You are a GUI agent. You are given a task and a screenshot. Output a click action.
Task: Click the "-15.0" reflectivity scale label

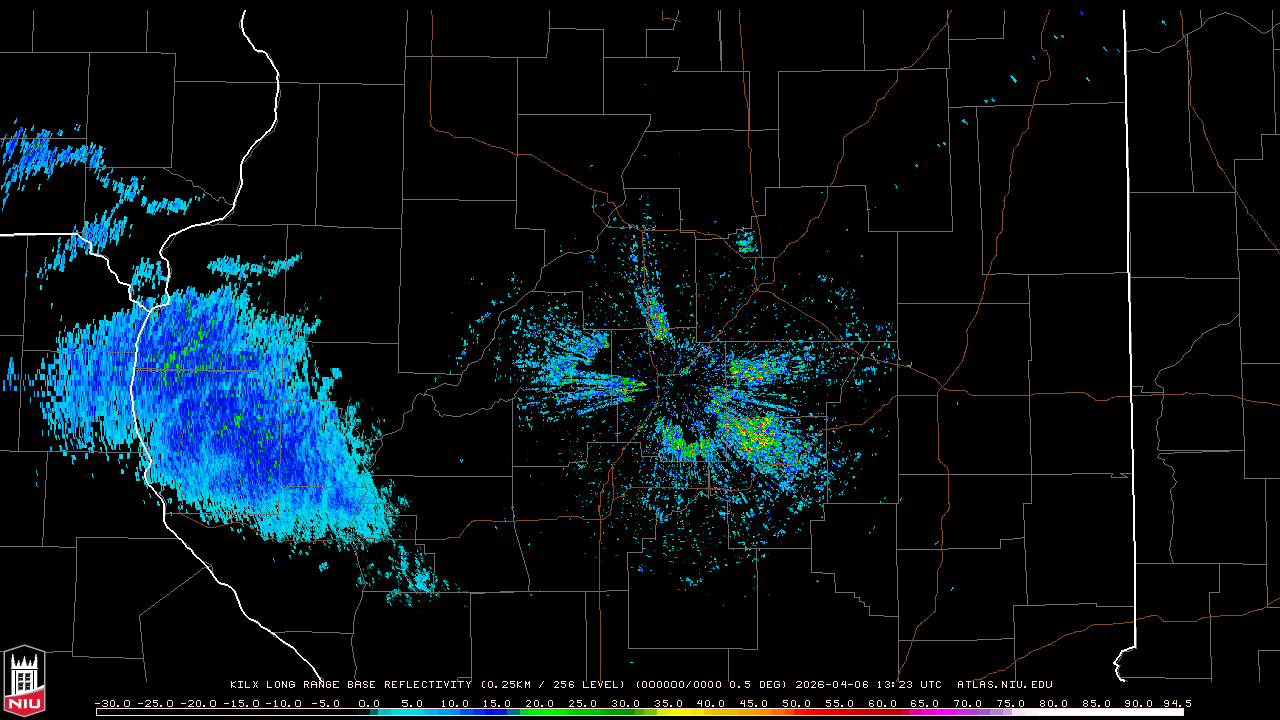point(241,703)
